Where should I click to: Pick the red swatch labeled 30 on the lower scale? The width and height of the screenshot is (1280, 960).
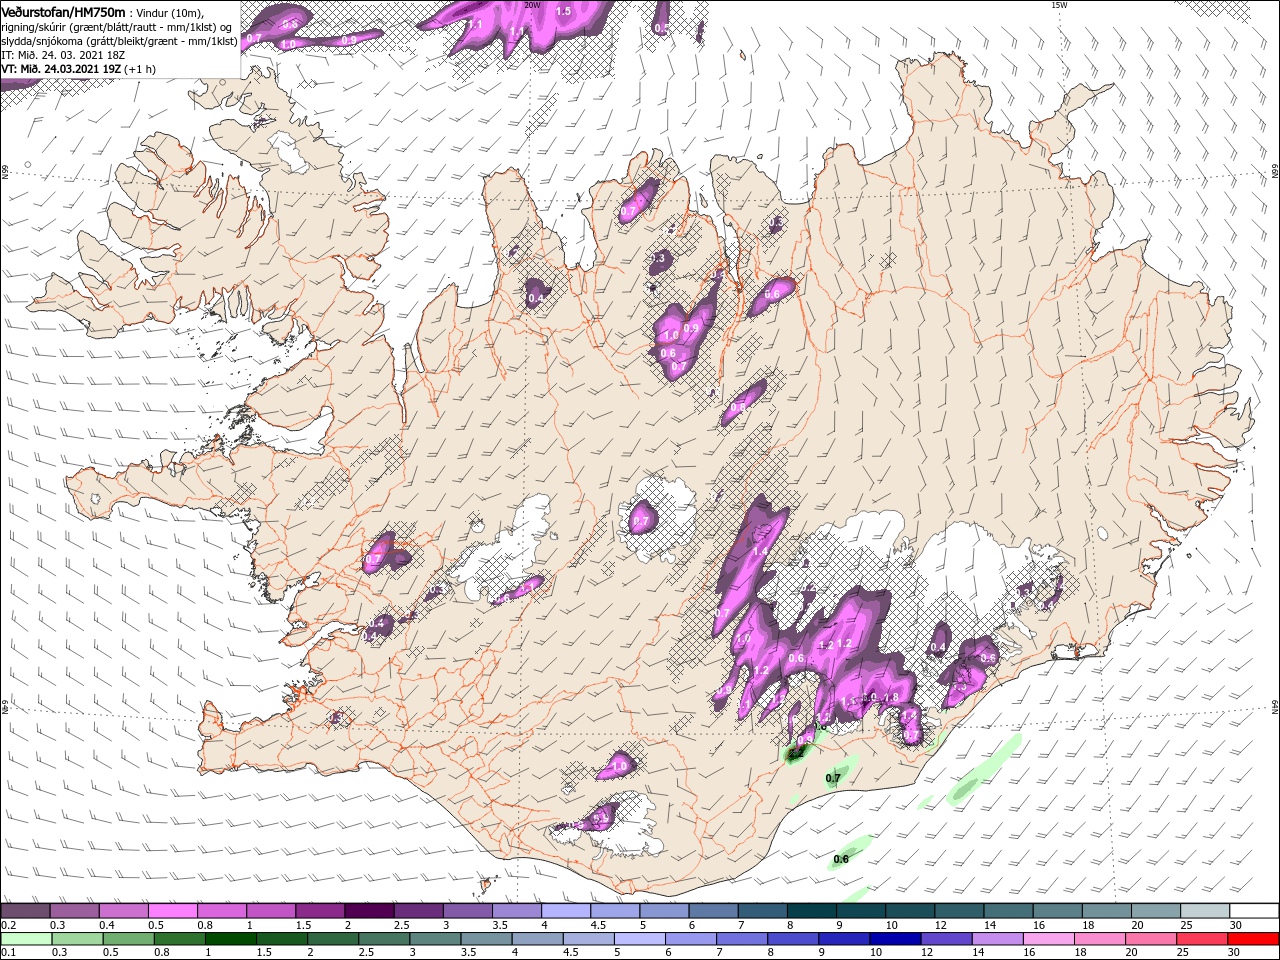1254,939
